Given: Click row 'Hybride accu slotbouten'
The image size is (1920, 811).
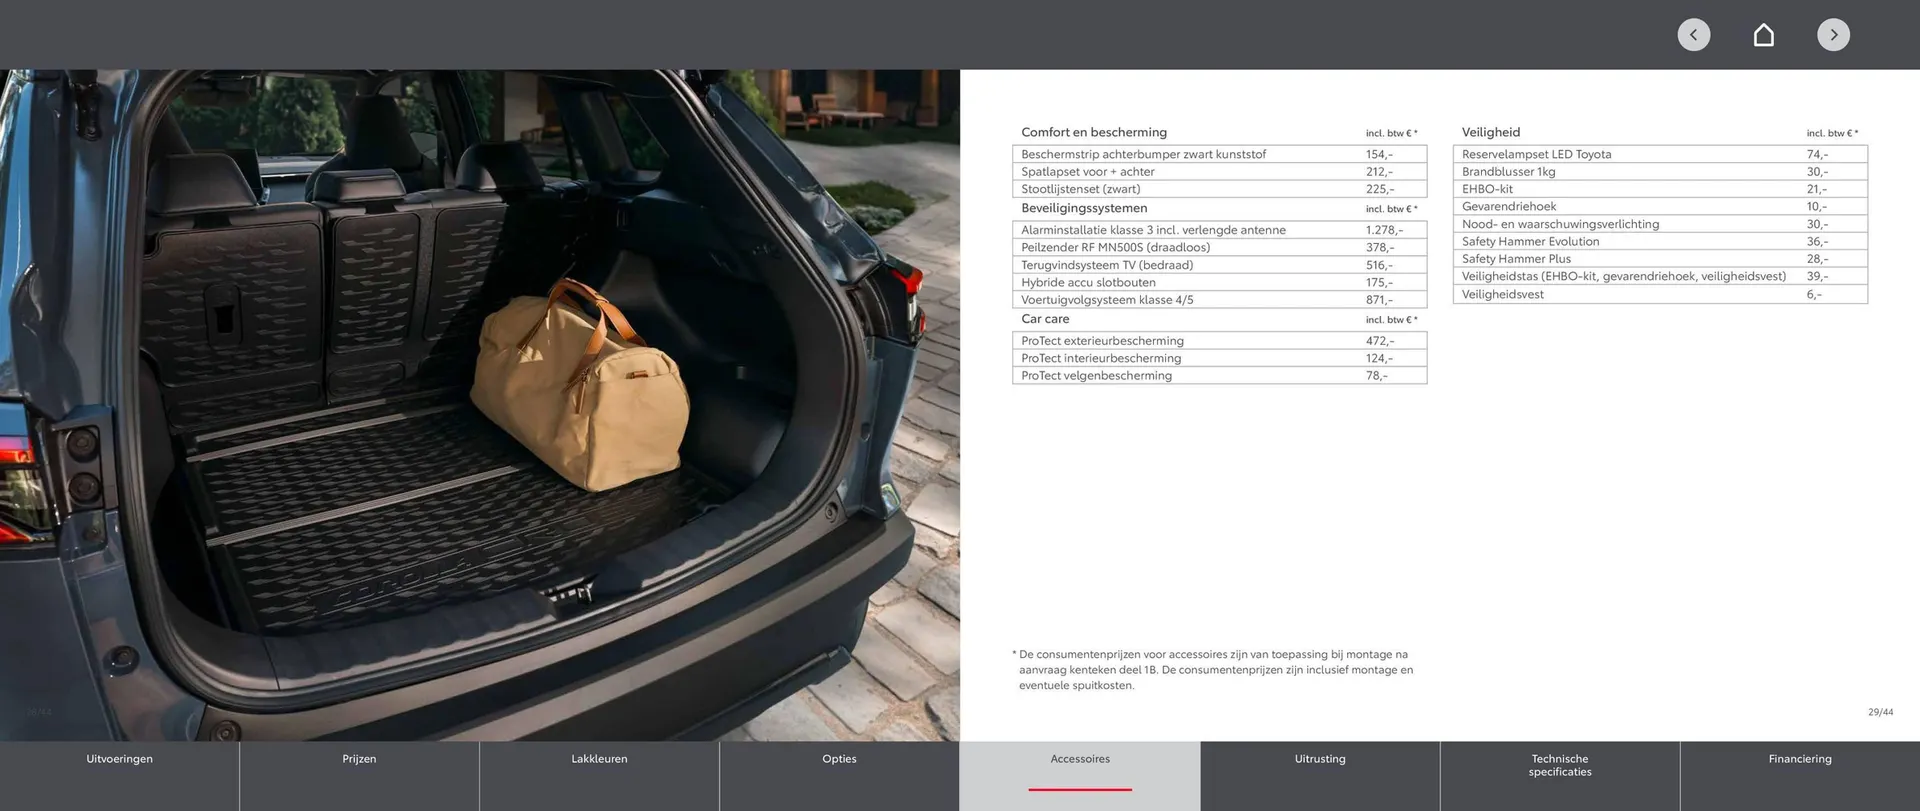Looking at the screenshot, I should pyautogui.click(x=1219, y=282).
